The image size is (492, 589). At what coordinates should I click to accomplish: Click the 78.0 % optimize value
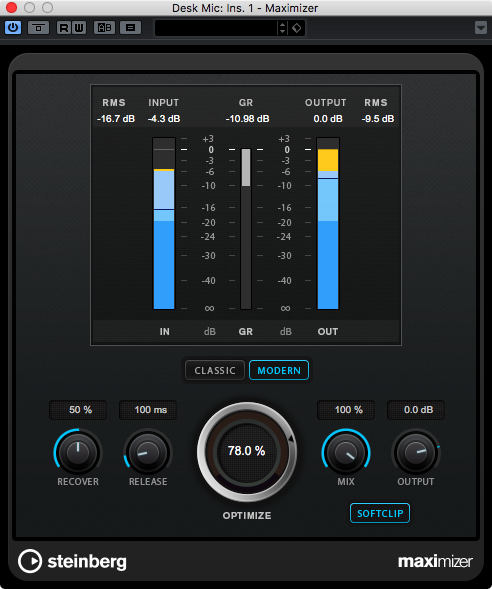pyautogui.click(x=247, y=451)
